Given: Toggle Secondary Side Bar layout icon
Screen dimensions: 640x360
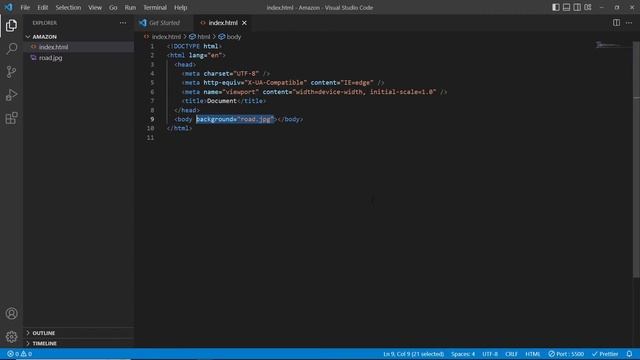Looking at the screenshot, I should coord(577,7).
